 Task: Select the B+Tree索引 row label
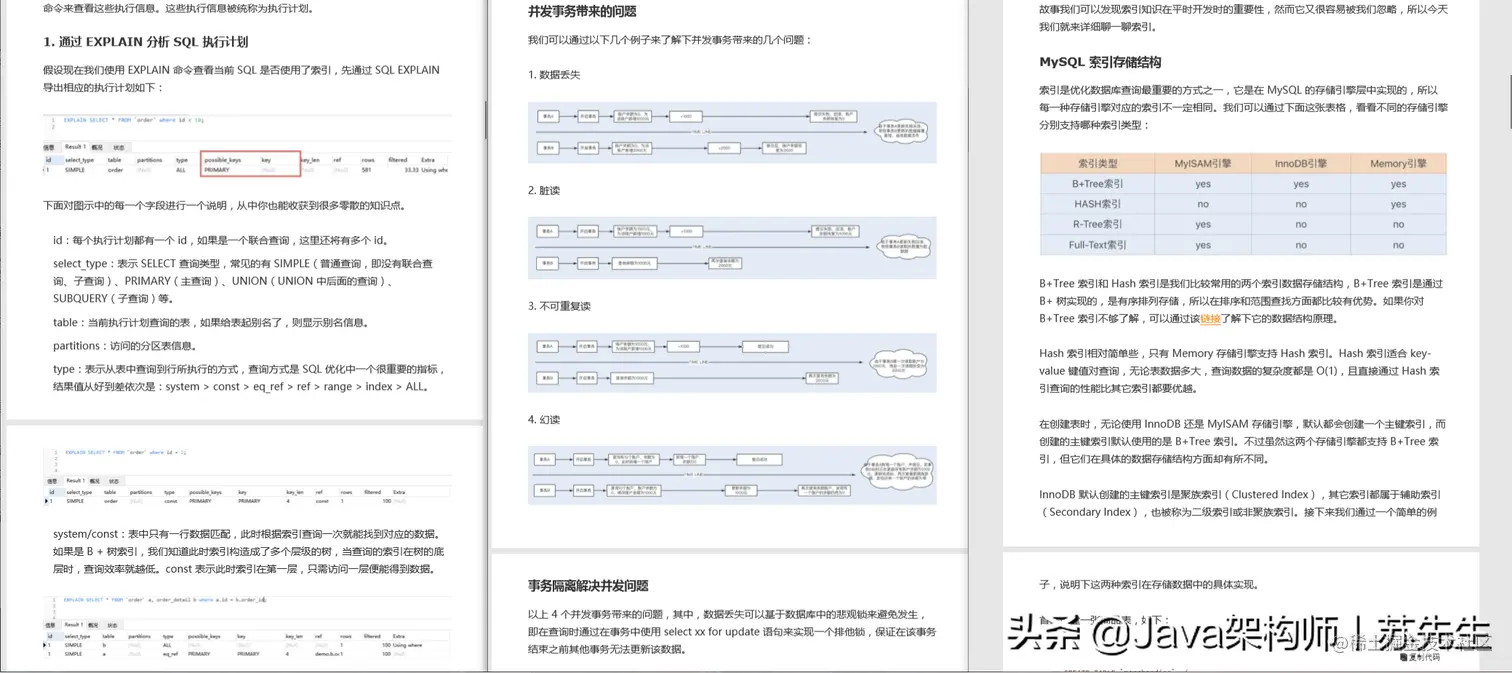click(1097, 184)
